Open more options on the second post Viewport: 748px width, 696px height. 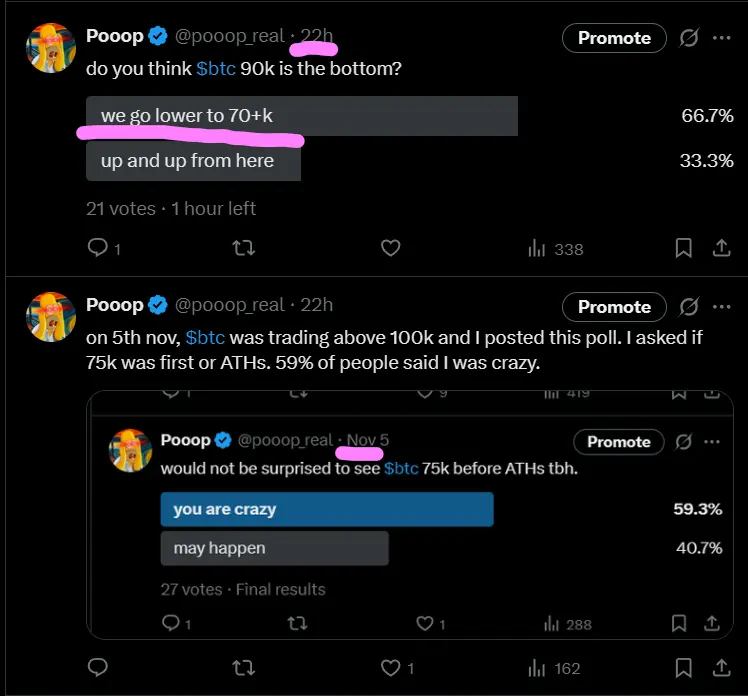(722, 306)
